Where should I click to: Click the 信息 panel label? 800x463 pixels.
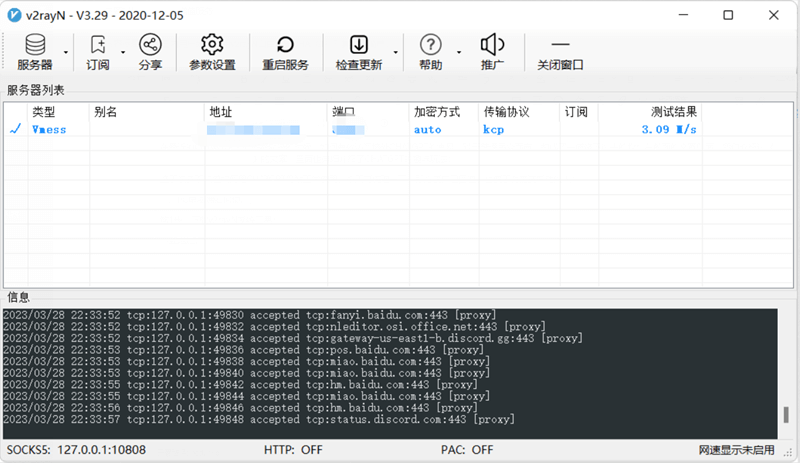tap(18, 297)
